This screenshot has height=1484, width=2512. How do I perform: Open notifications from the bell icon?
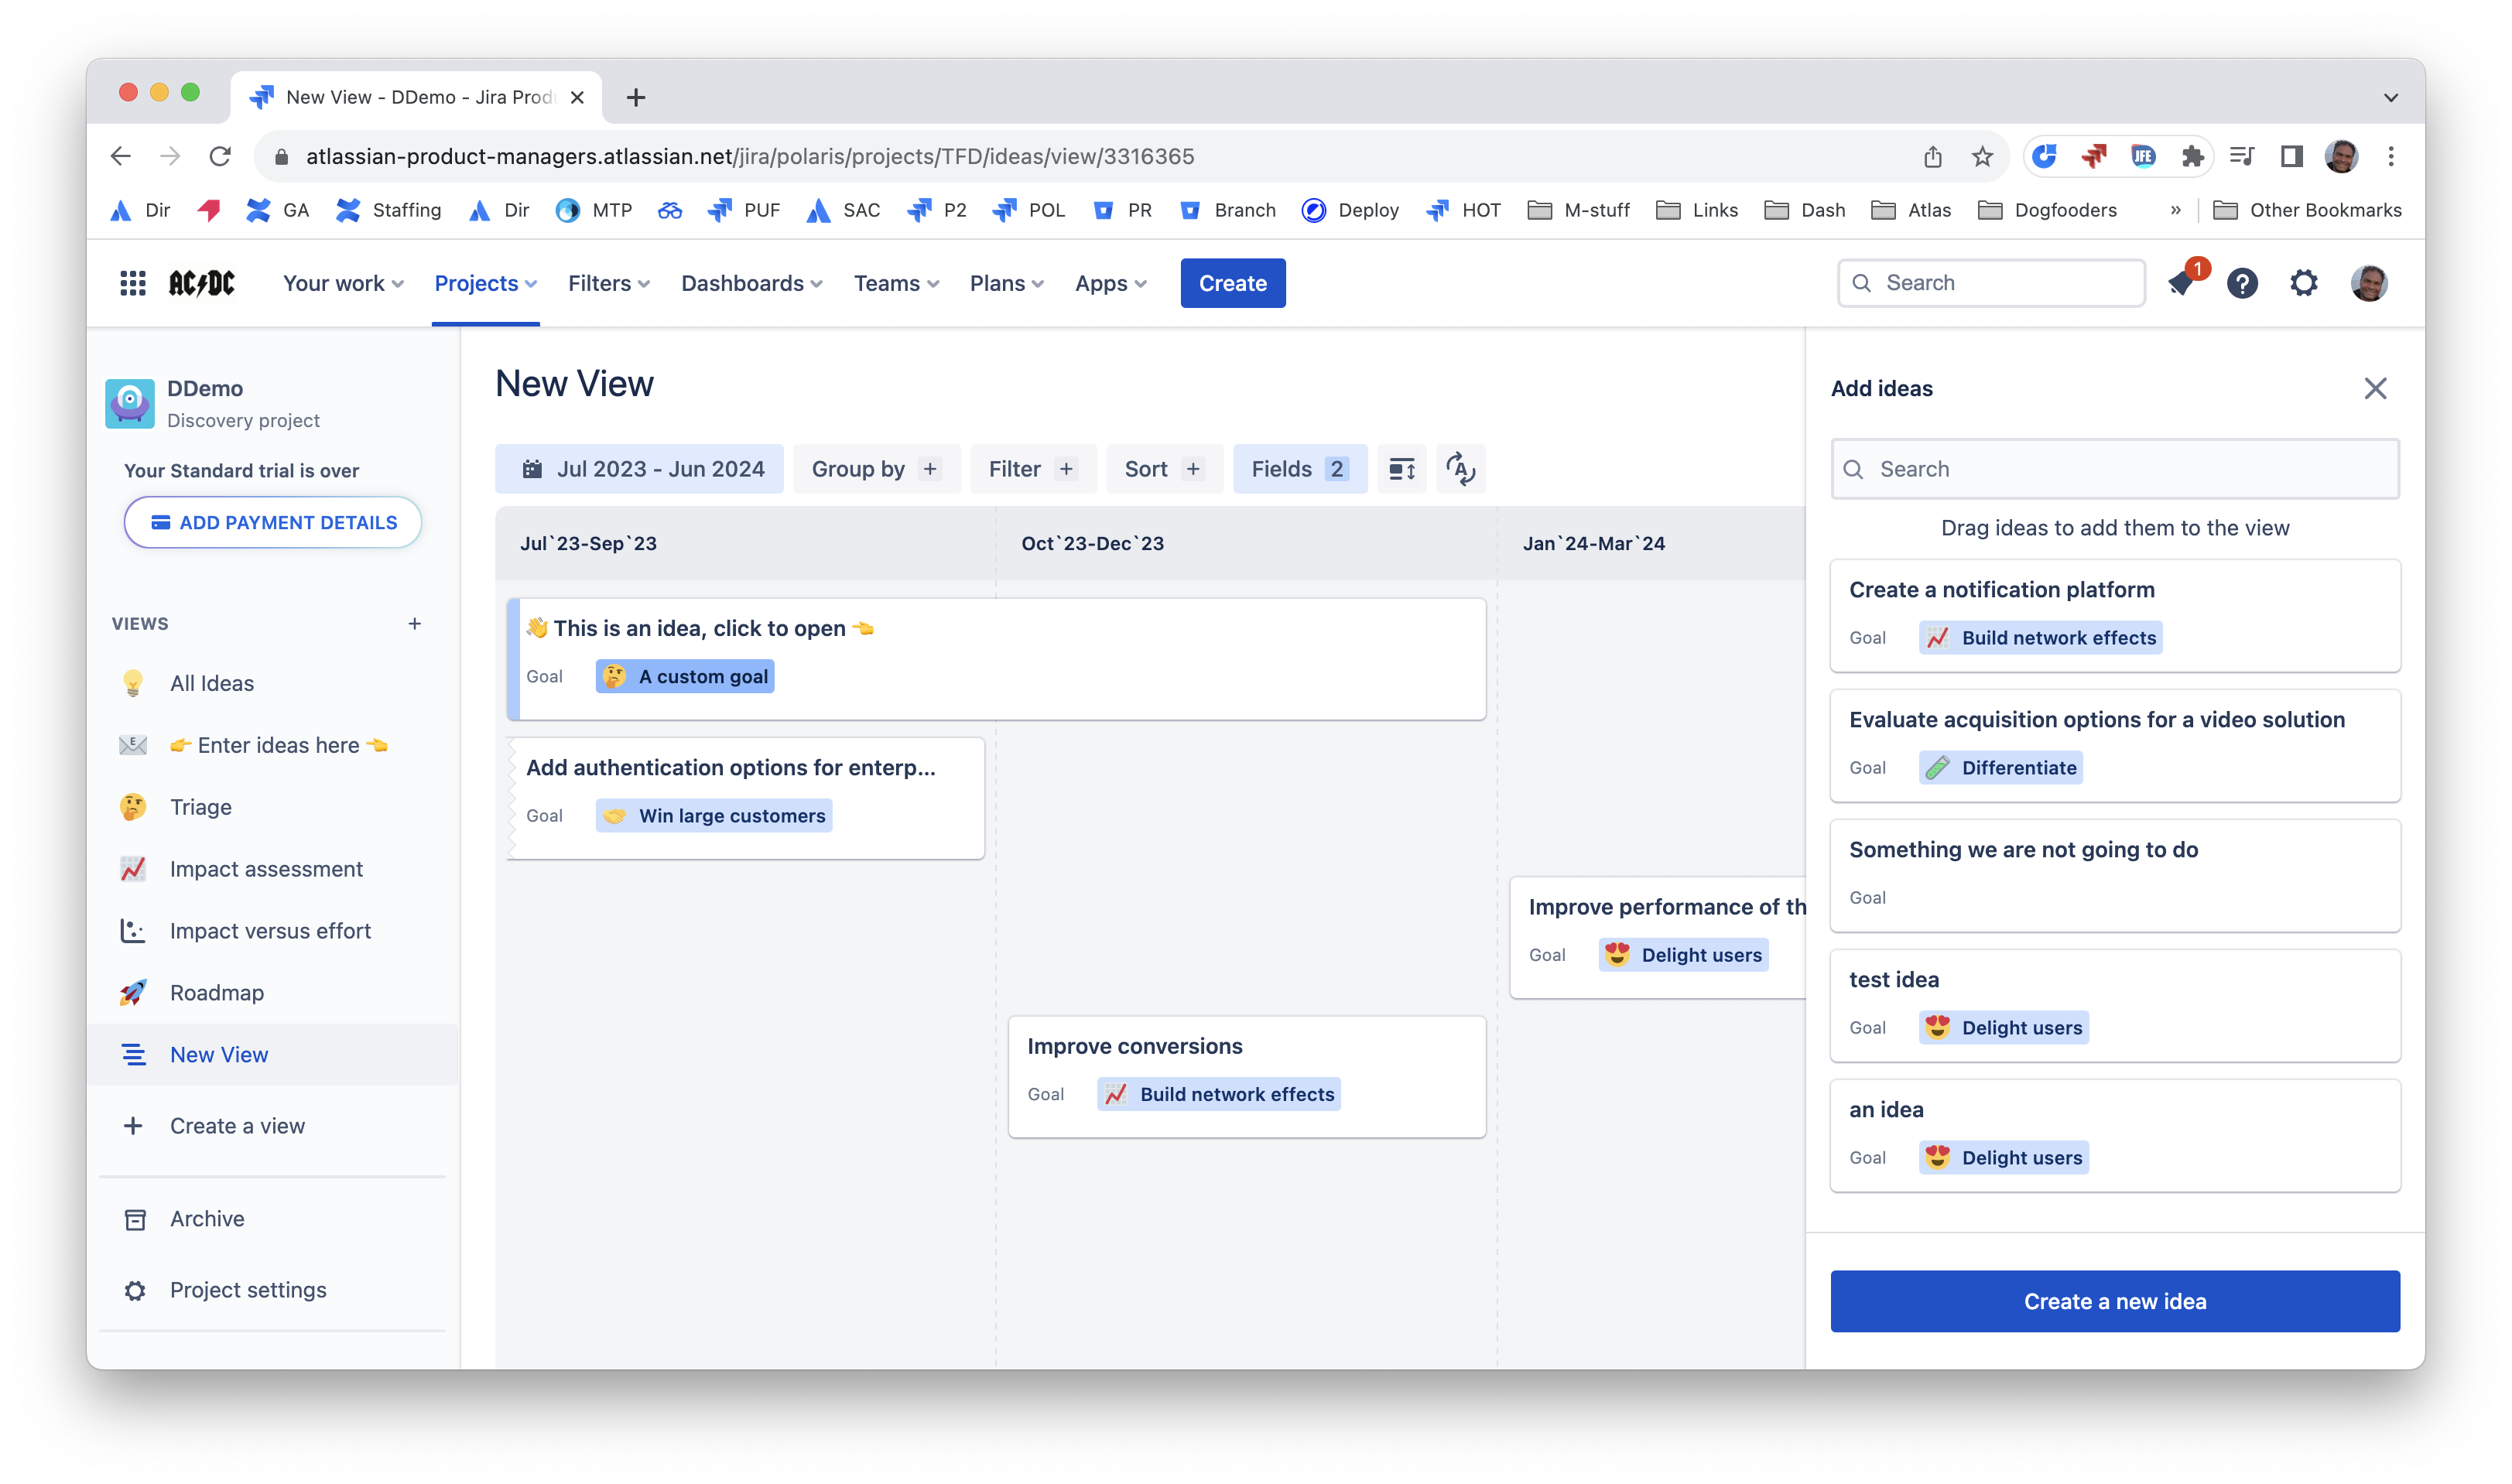[x=2182, y=283]
